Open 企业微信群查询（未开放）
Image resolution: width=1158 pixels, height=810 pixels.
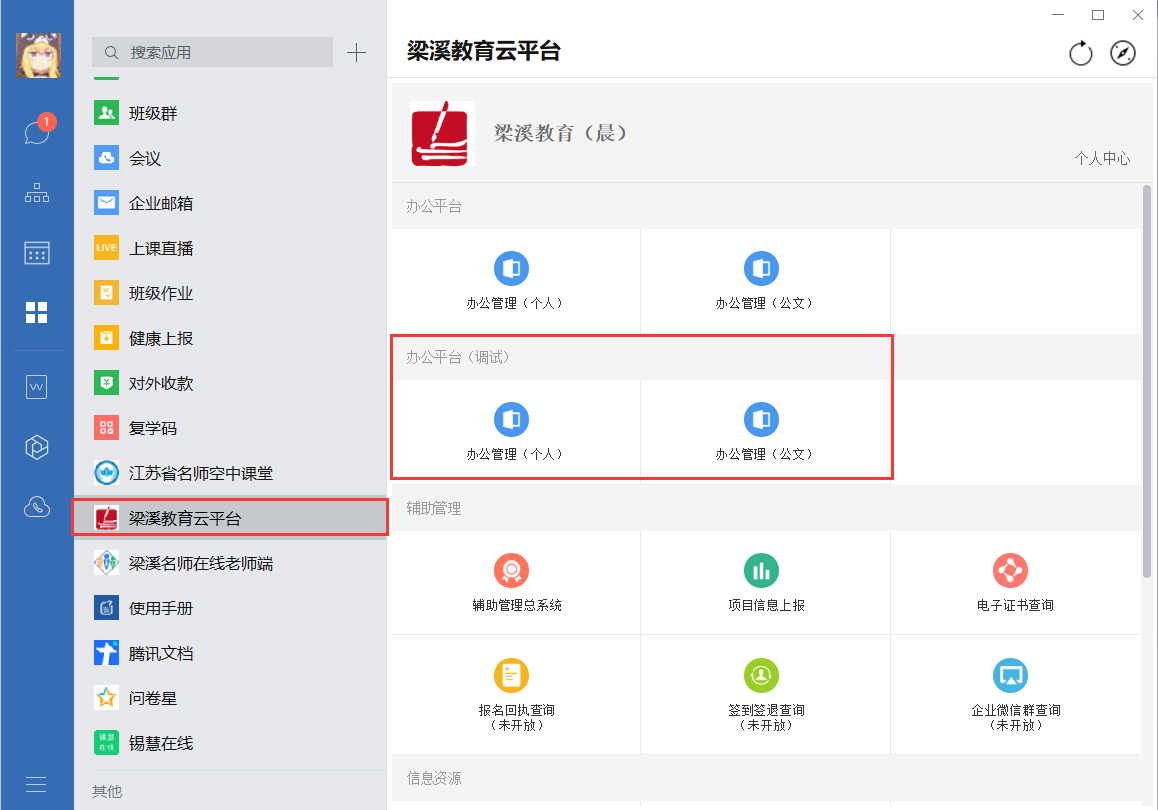point(1015,695)
